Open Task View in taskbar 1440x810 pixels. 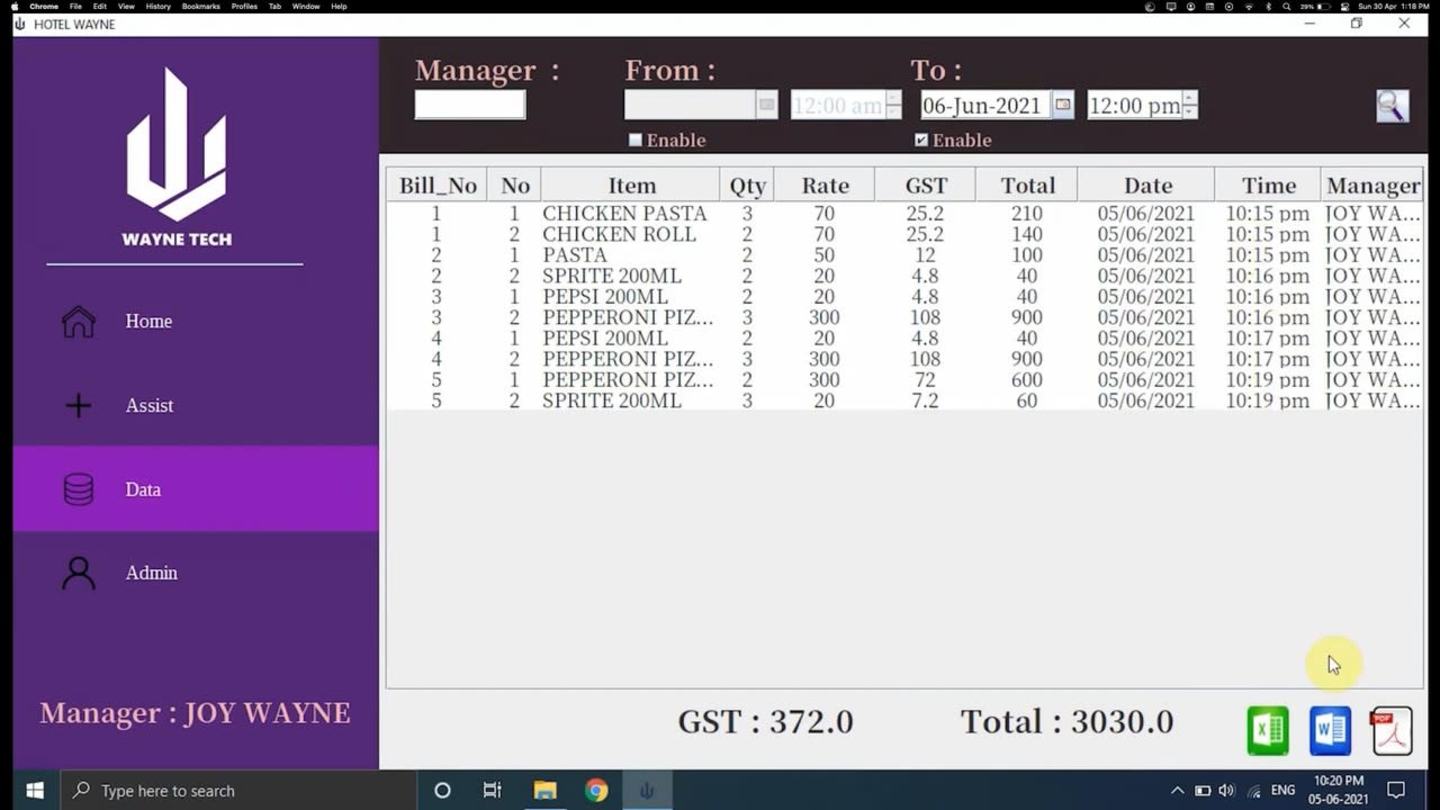click(492, 790)
